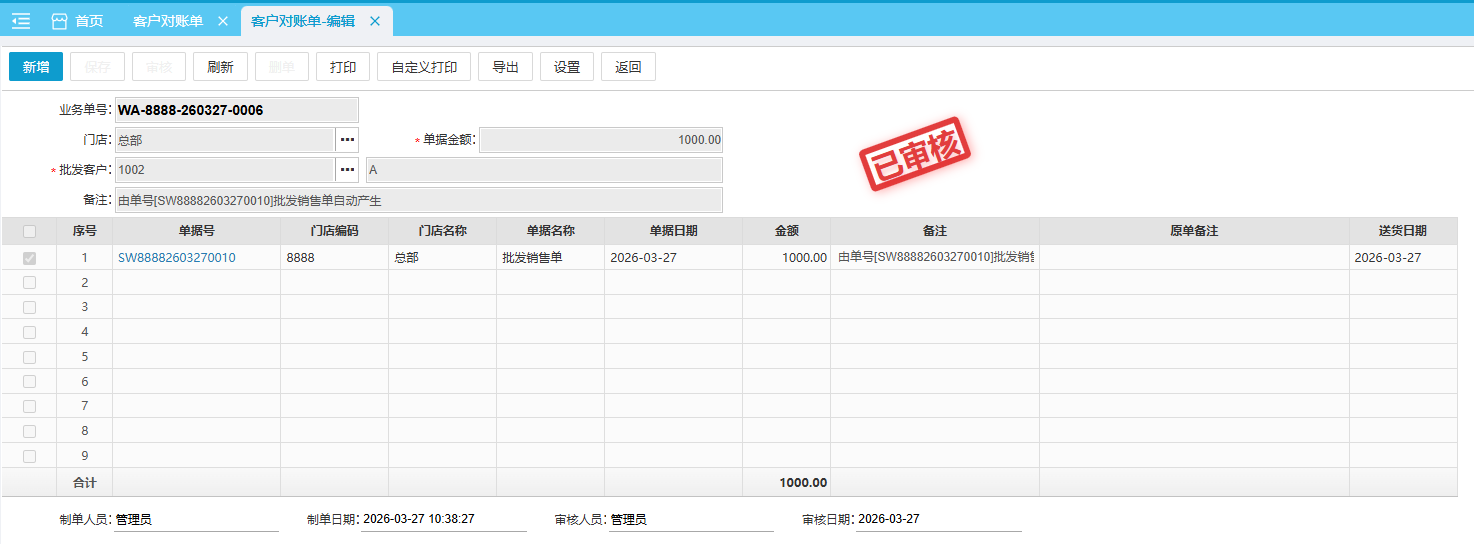1474x544 pixels.
Task: Click the 新增 button
Action: [x=36, y=67]
